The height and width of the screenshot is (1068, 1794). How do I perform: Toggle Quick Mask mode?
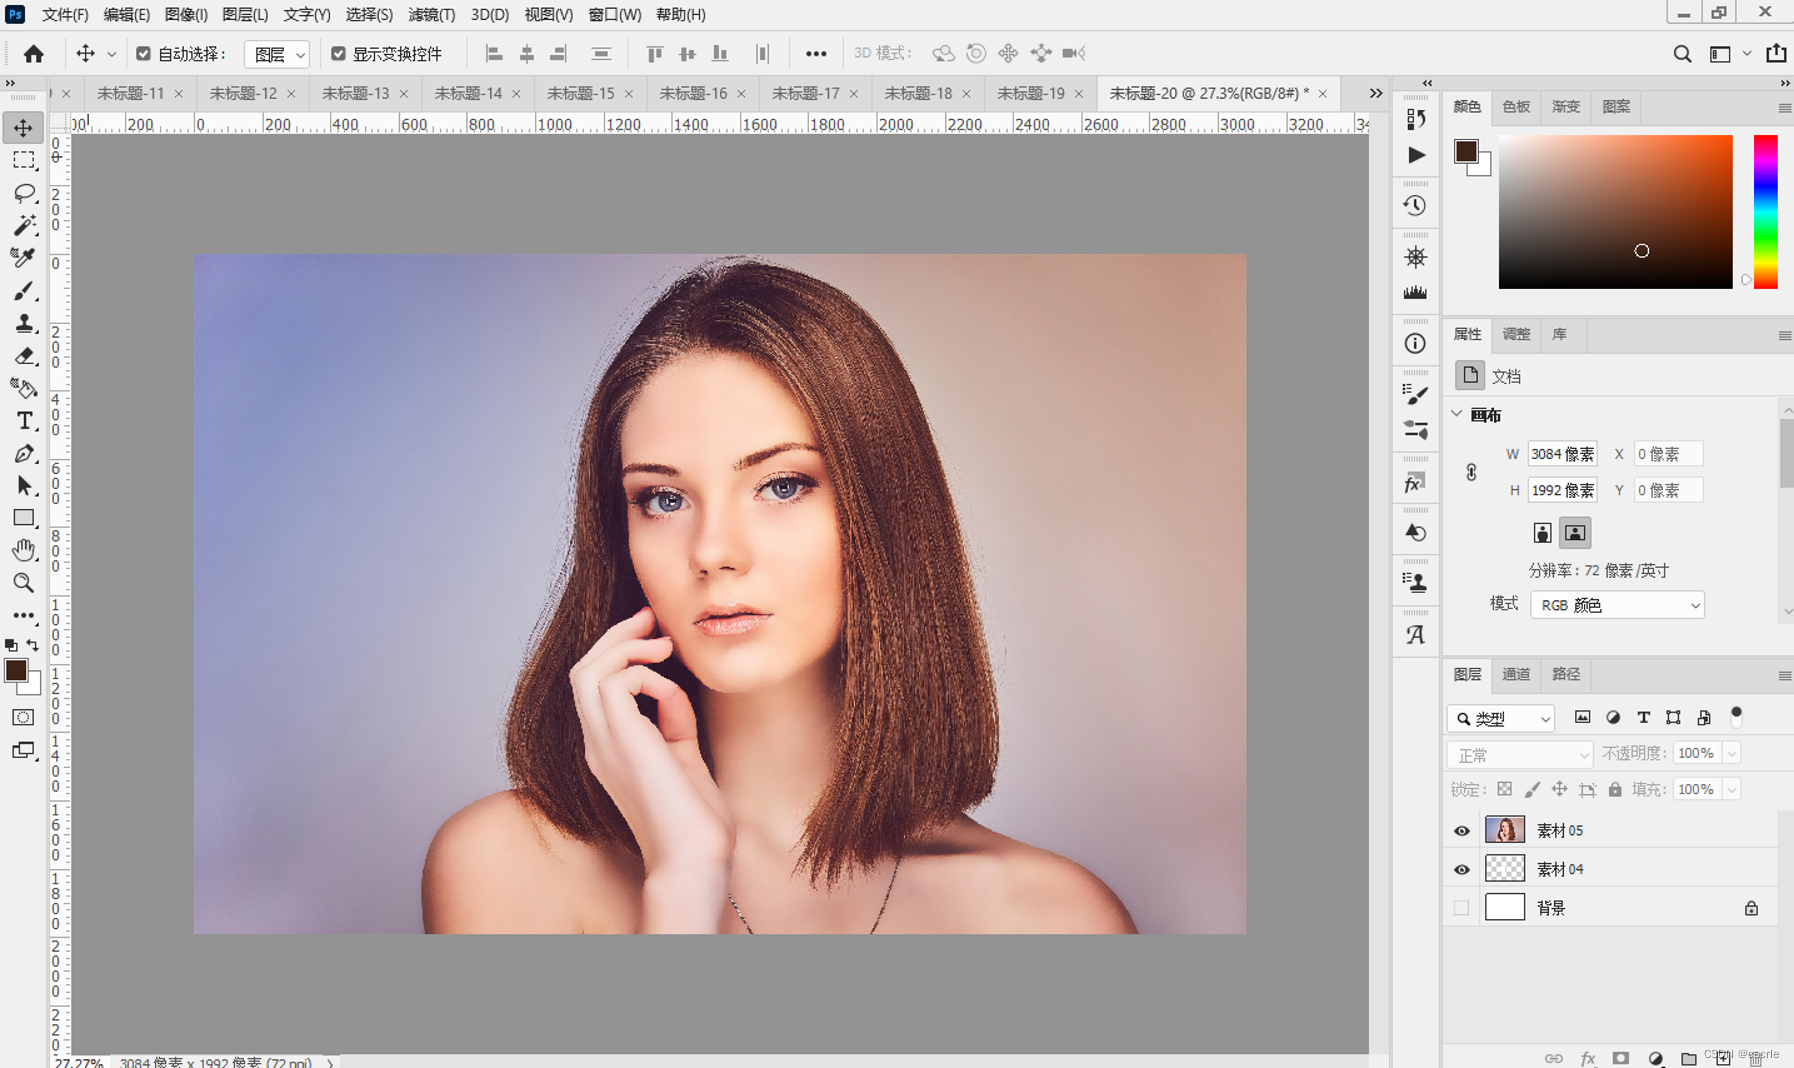coord(23,717)
